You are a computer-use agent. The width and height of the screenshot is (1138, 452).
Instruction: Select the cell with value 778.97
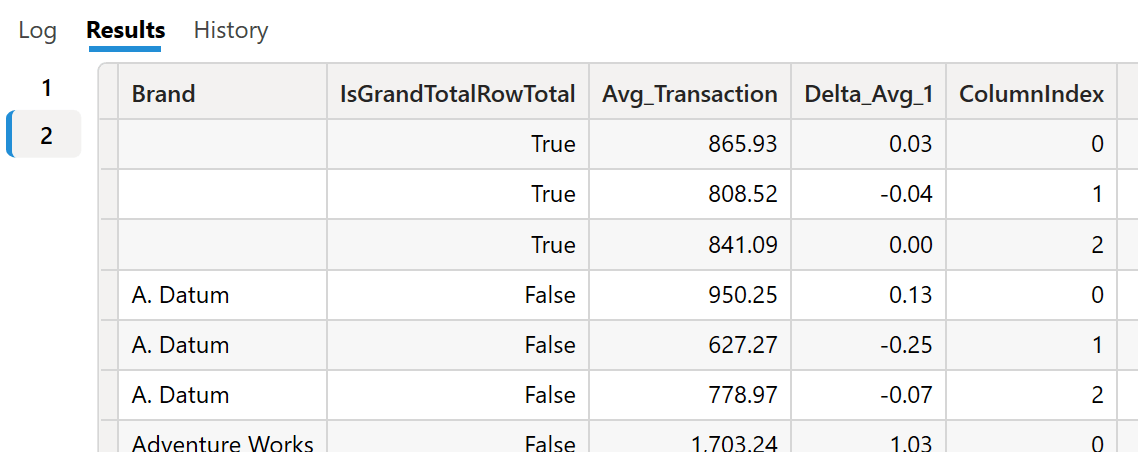click(690, 395)
